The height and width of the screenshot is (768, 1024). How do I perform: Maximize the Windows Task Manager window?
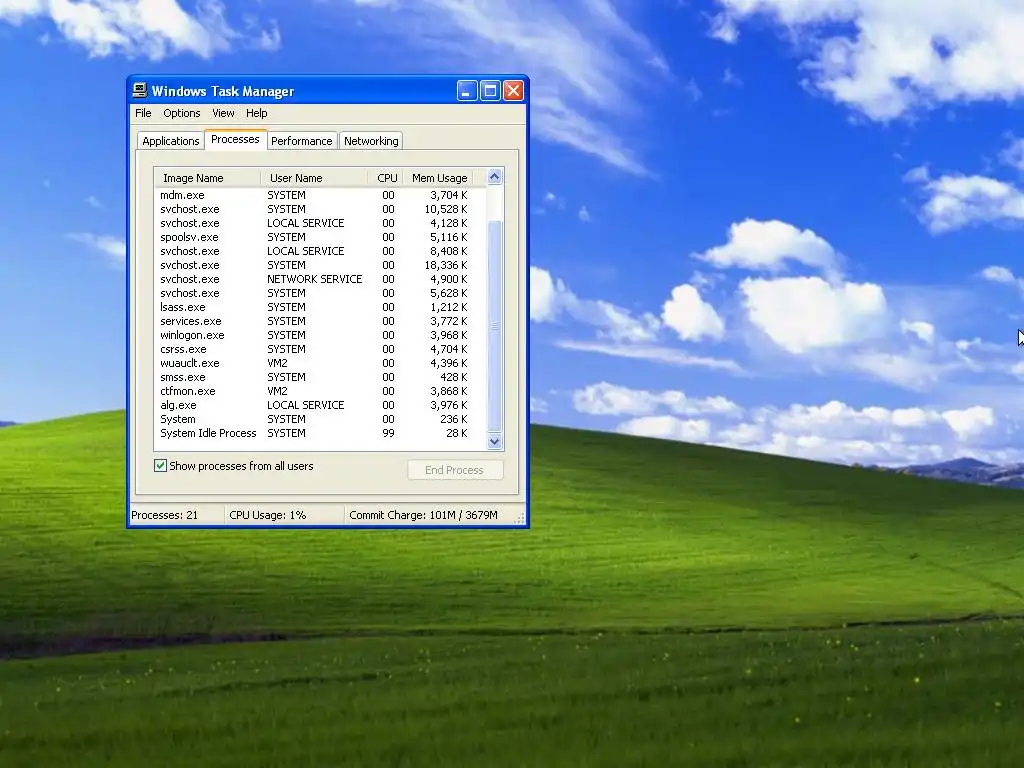click(490, 91)
